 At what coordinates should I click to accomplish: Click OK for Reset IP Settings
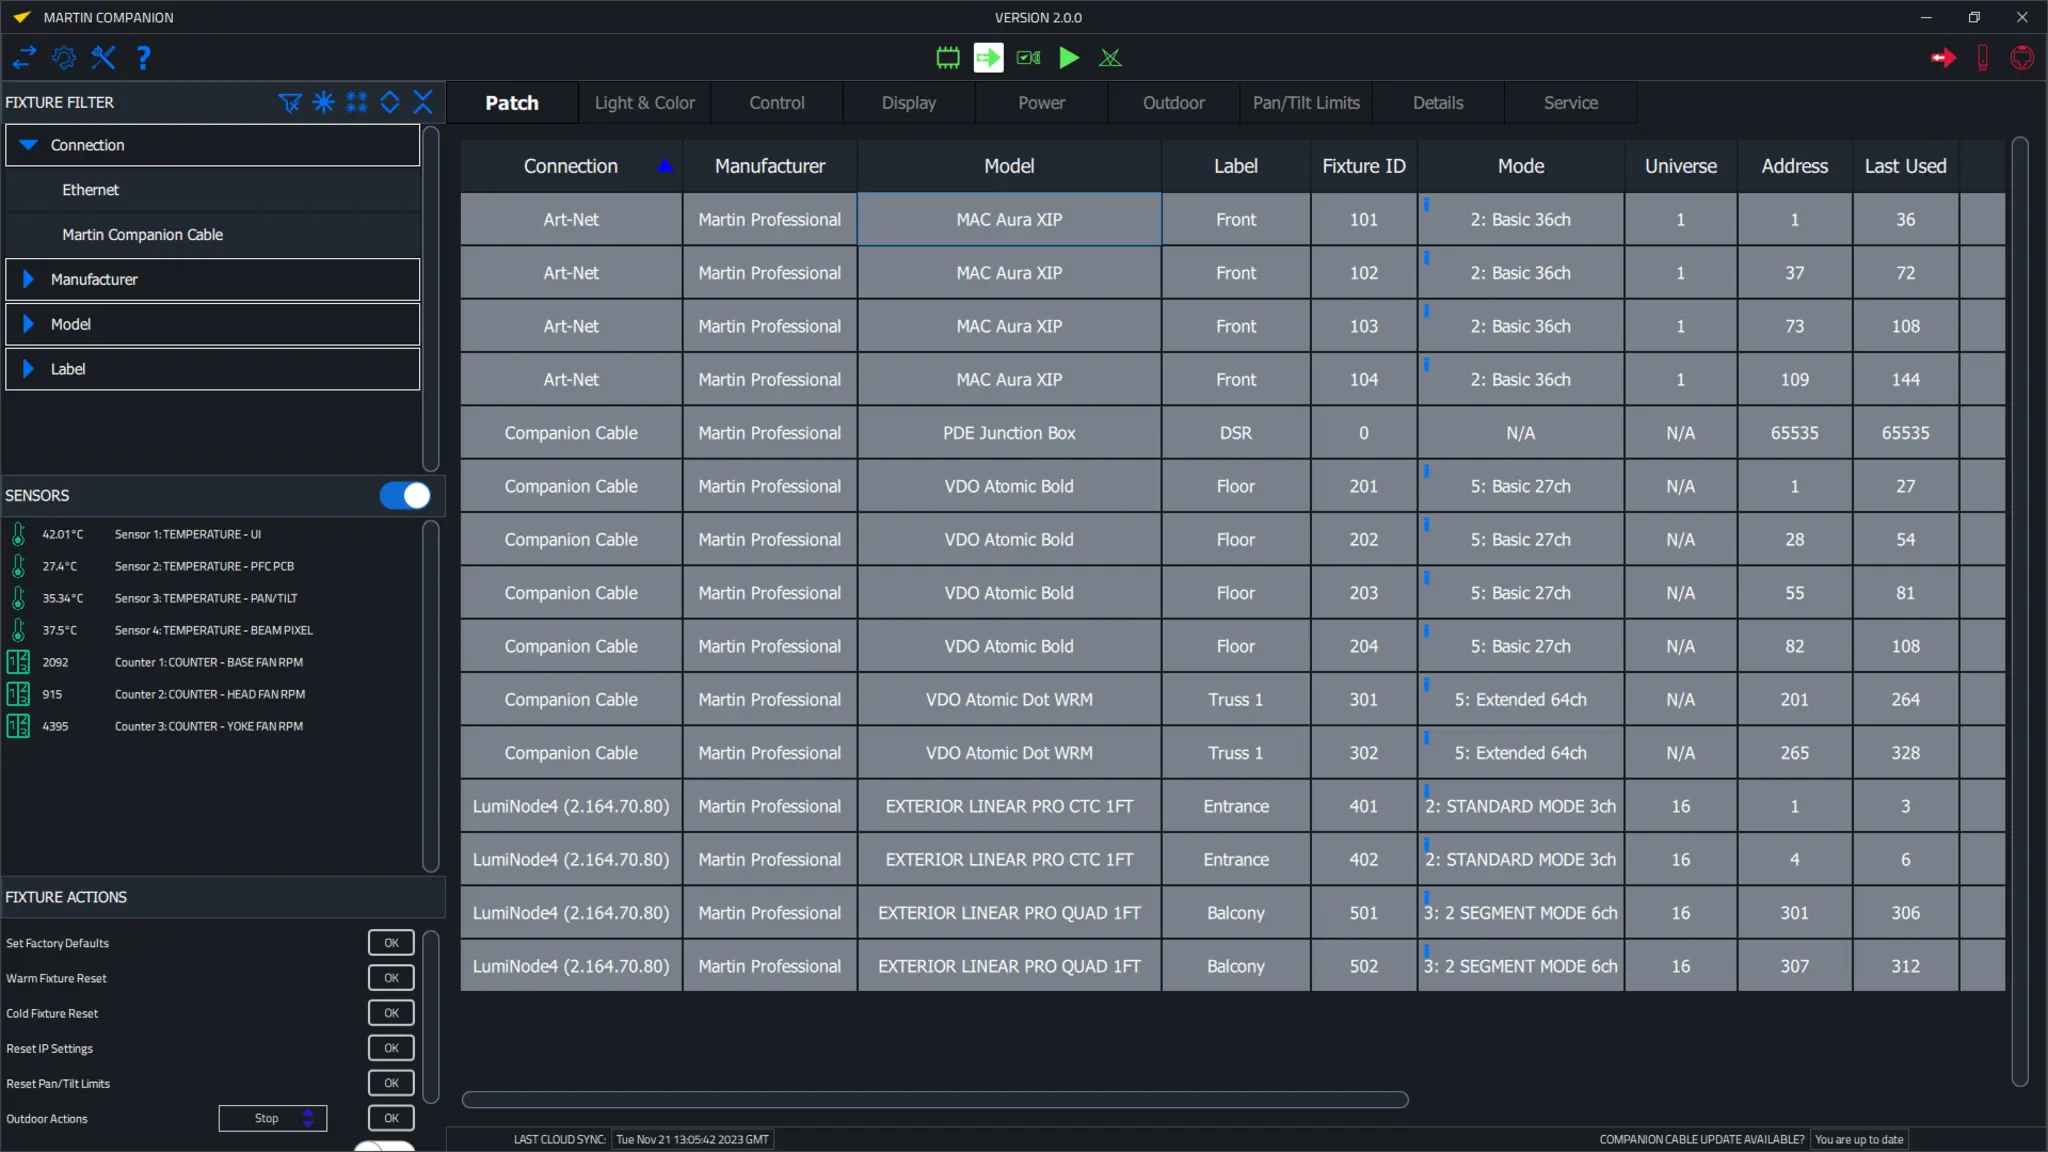391,1048
